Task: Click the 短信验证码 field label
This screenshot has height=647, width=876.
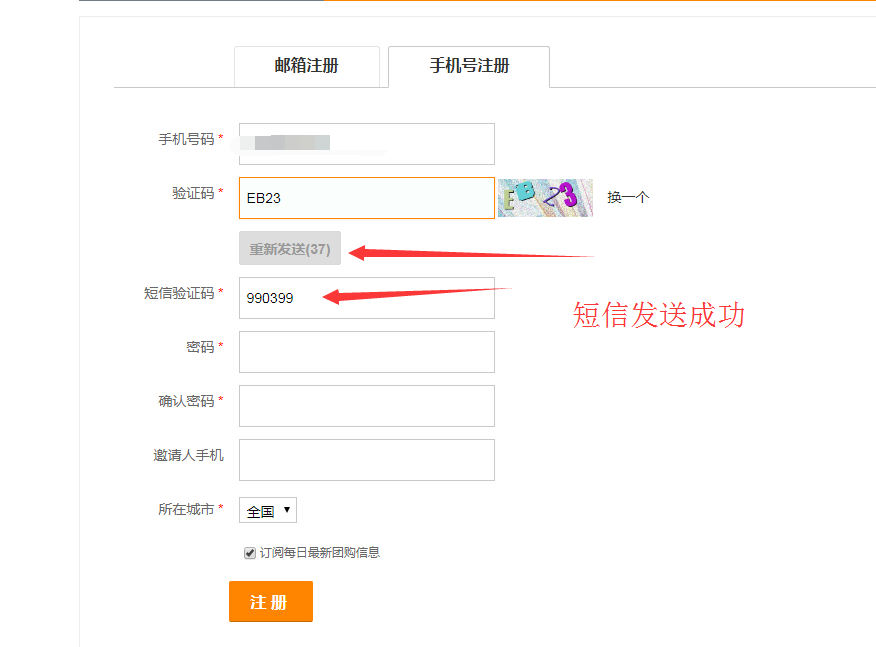Action: pyautogui.click(x=179, y=294)
